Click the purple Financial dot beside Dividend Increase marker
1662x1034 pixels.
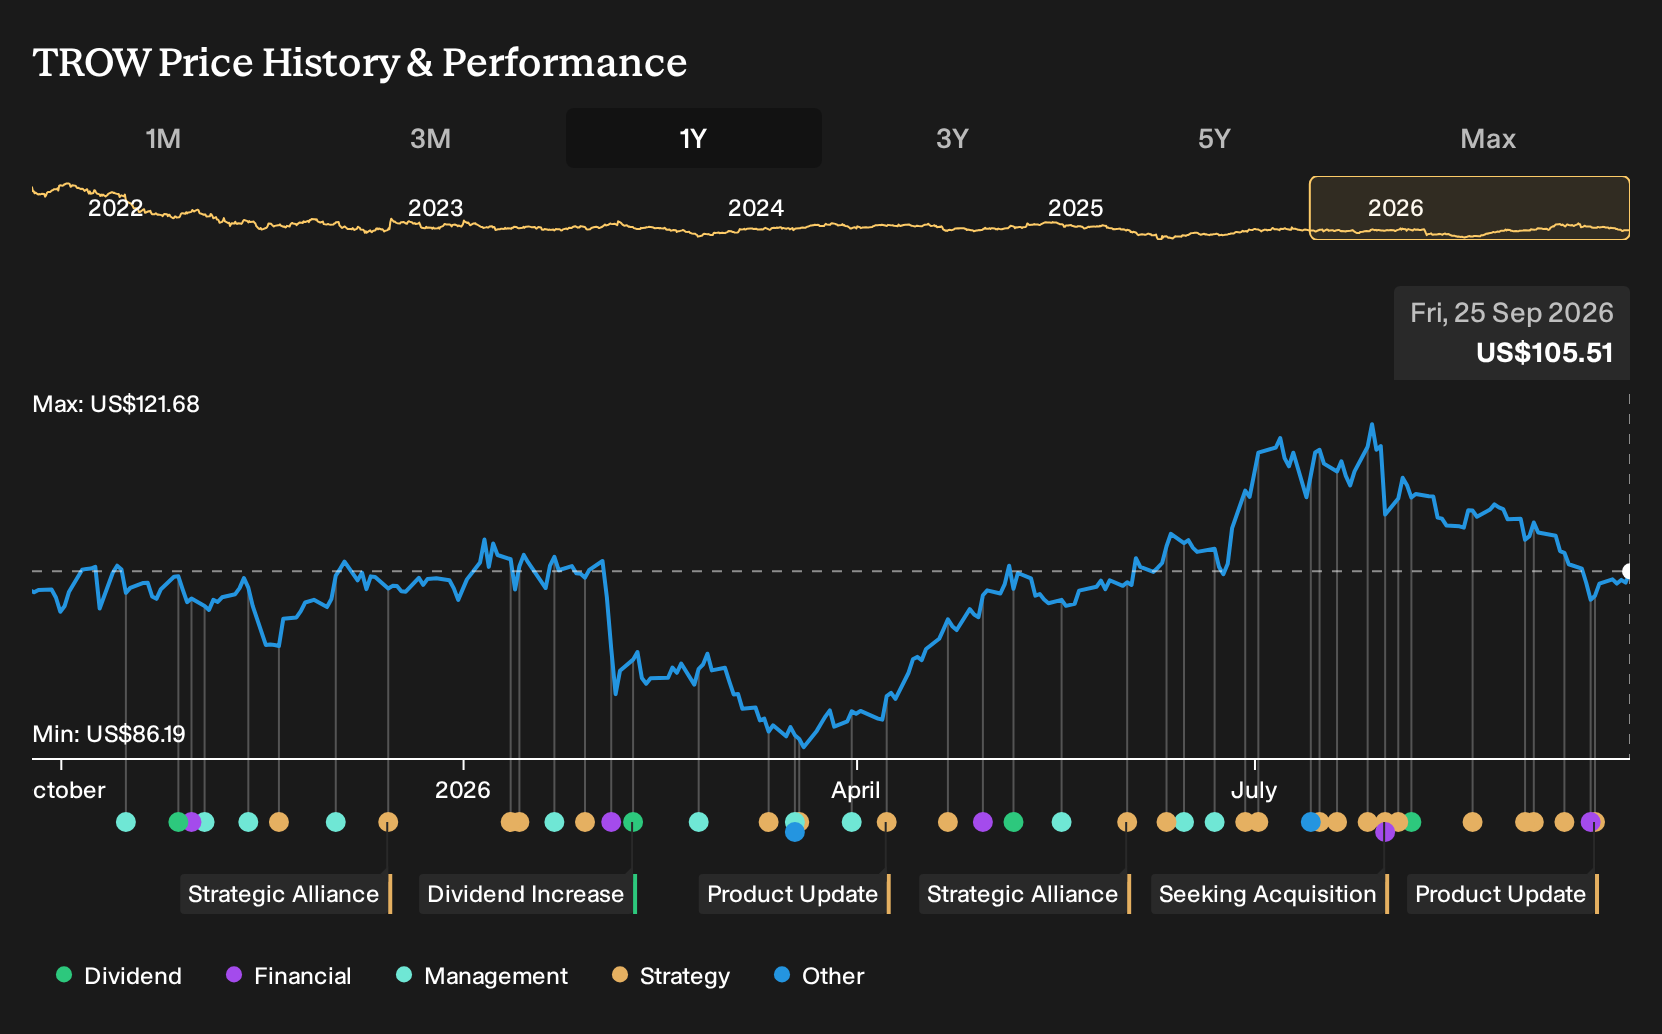tap(611, 822)
